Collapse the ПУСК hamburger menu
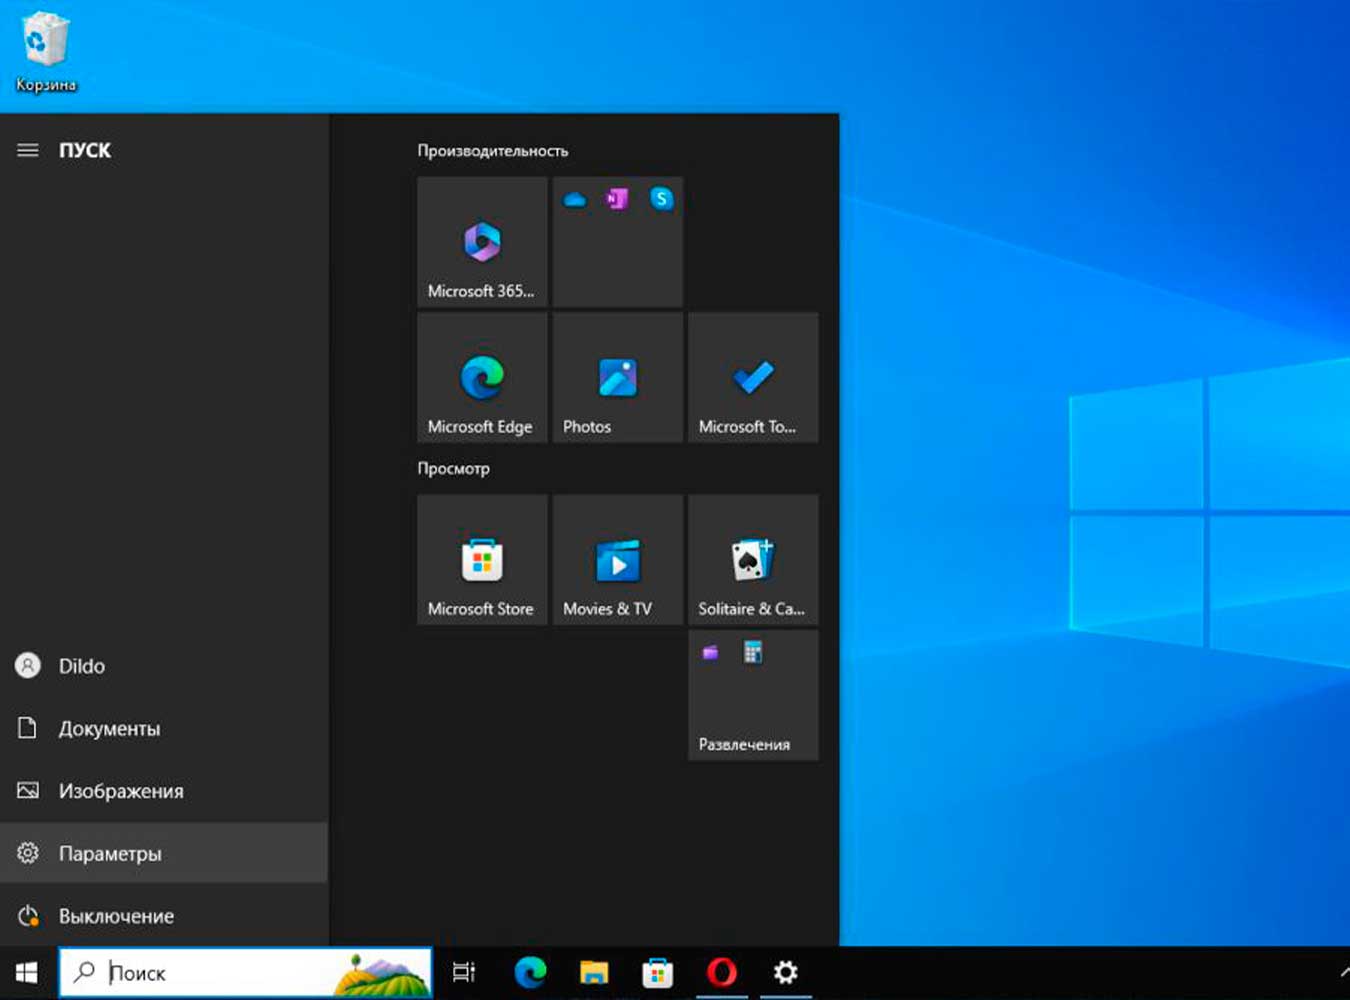The image size is (1350, 1000). (x=28, y=150)
